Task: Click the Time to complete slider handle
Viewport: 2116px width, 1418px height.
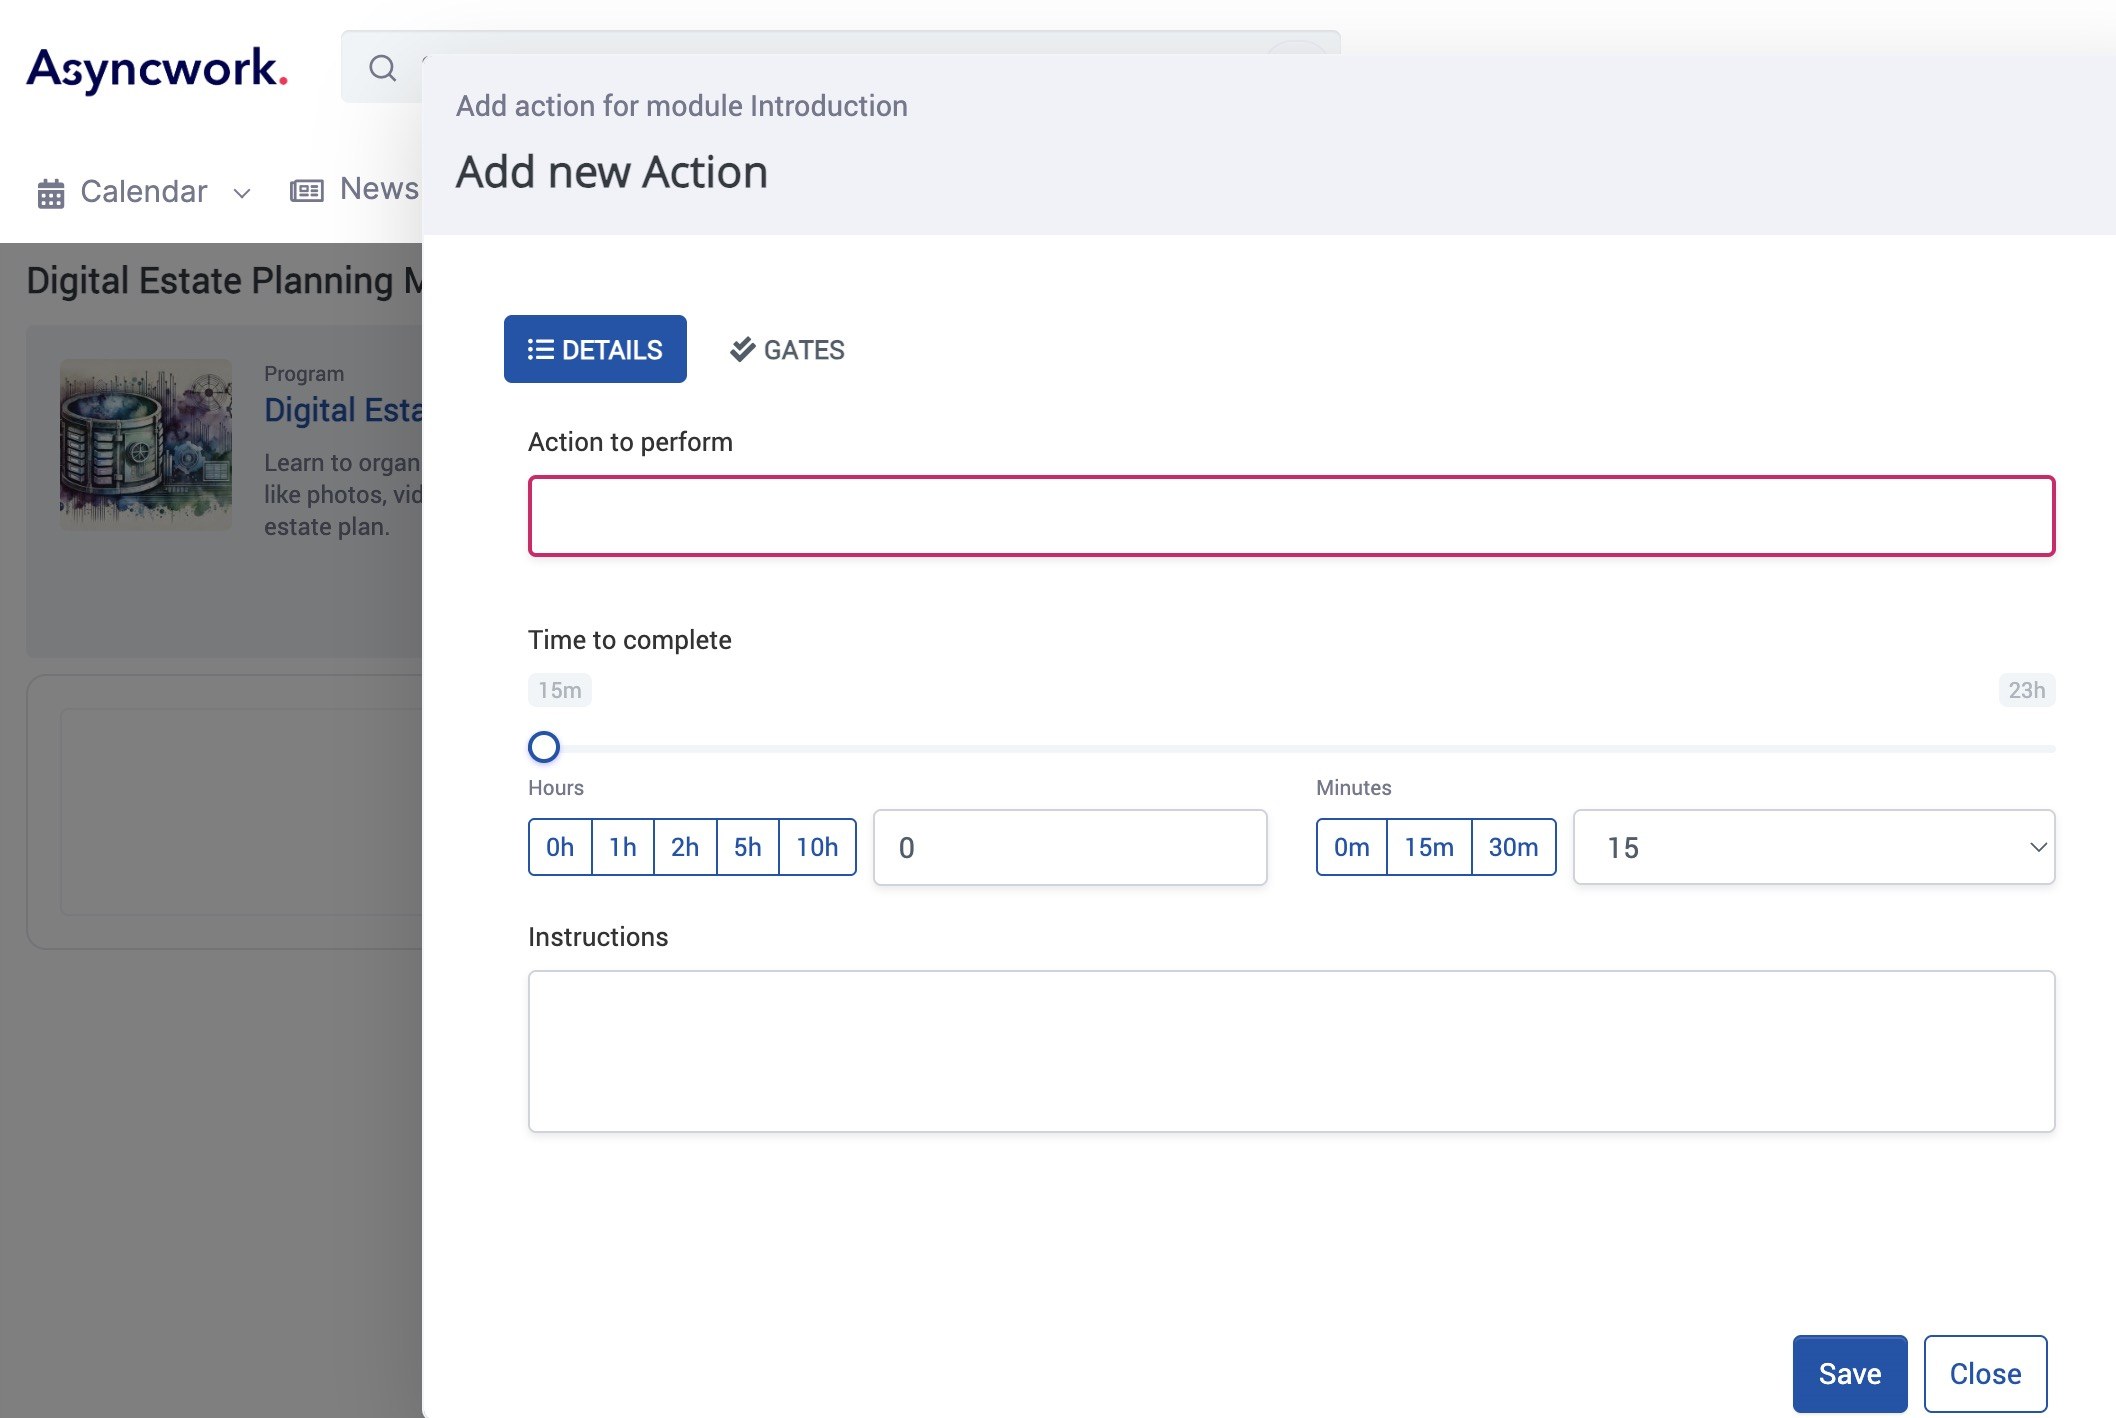Action: click(x=544, y=747)
